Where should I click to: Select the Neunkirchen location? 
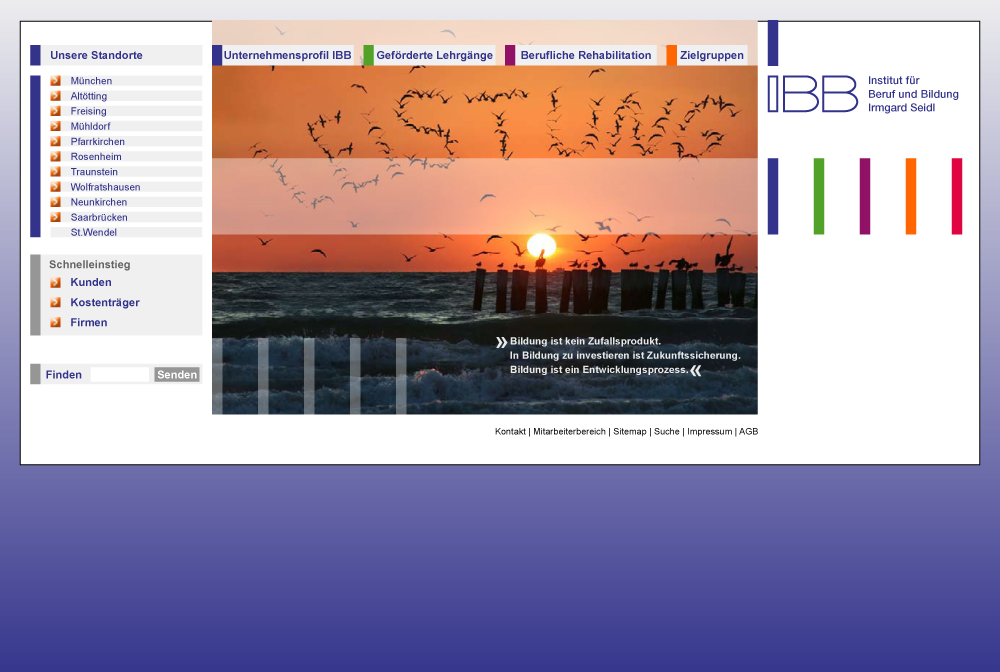tap(98, 202)
